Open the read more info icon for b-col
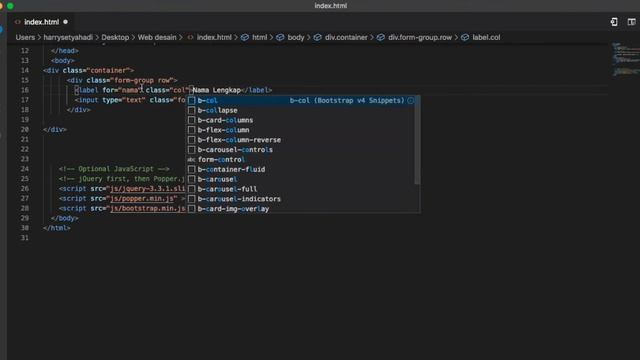 click(411, 100)
